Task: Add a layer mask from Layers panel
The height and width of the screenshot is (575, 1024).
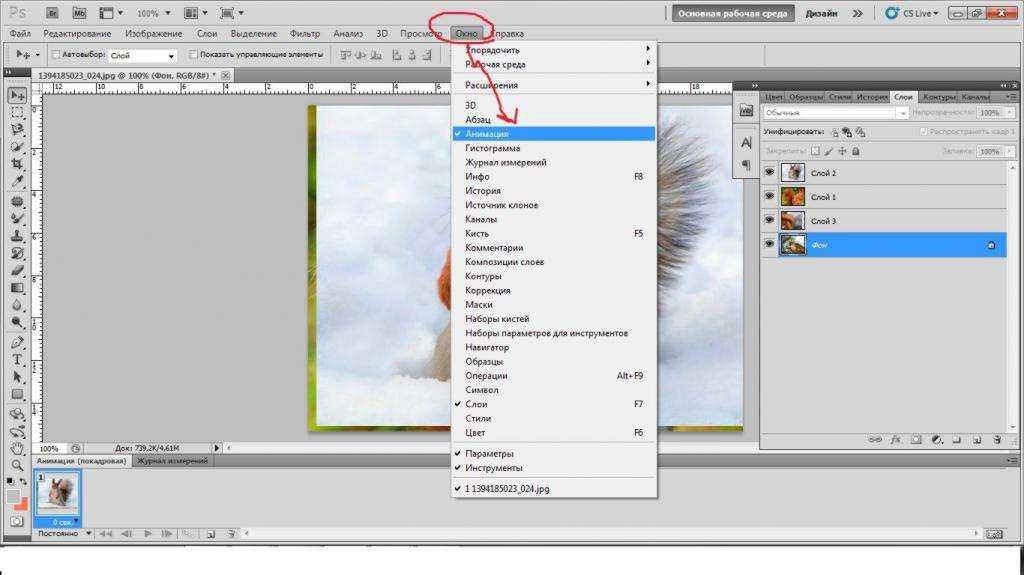Action: (916, 440)
